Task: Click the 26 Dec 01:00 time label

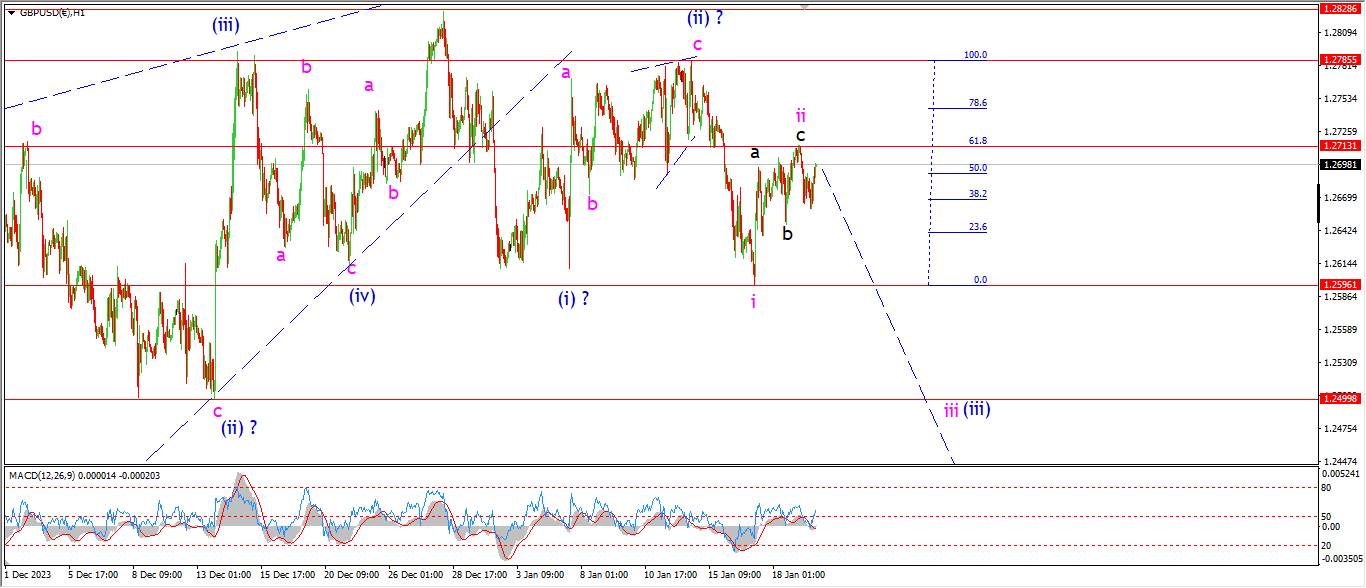Action: 415,575
